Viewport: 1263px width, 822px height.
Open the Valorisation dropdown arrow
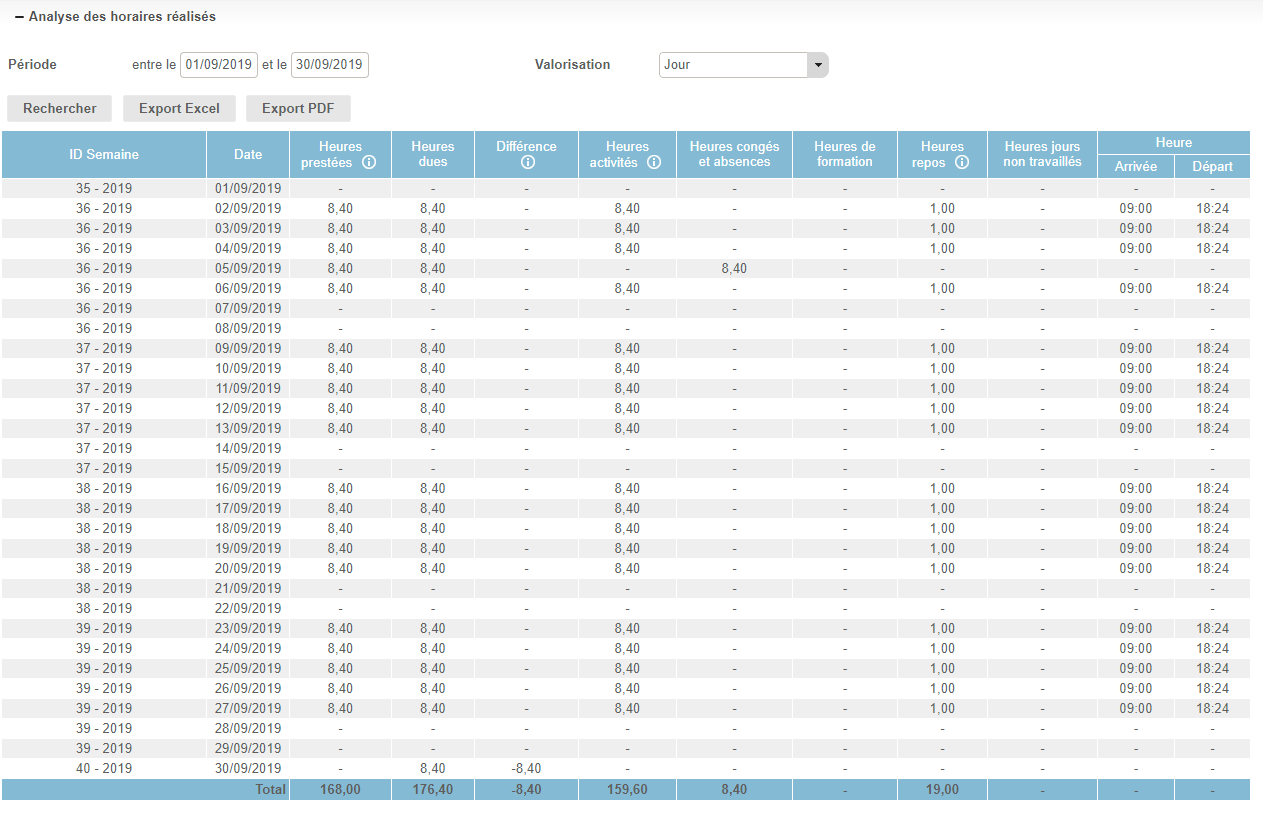(x=818, y=65)
